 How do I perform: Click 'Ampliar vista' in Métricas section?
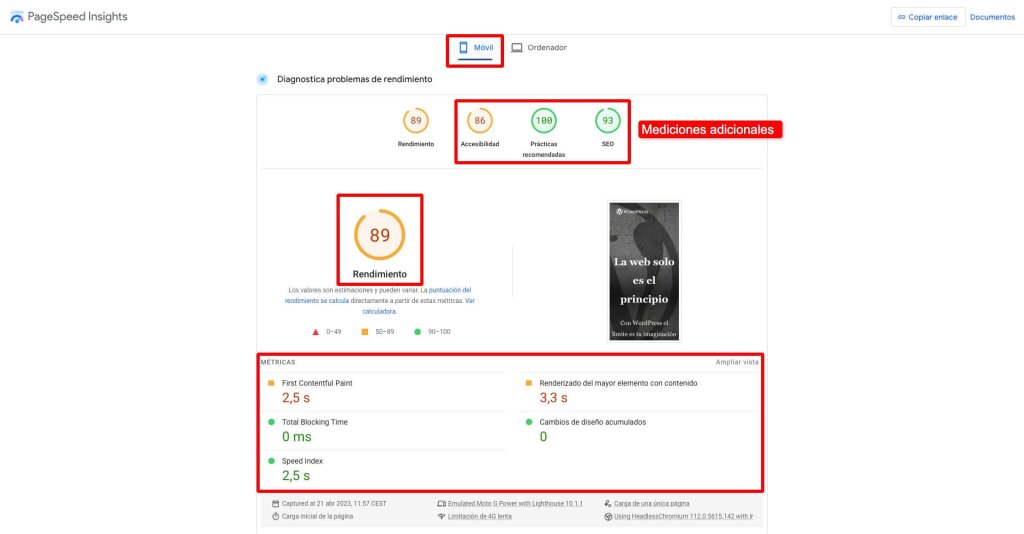tap(737, 362)
